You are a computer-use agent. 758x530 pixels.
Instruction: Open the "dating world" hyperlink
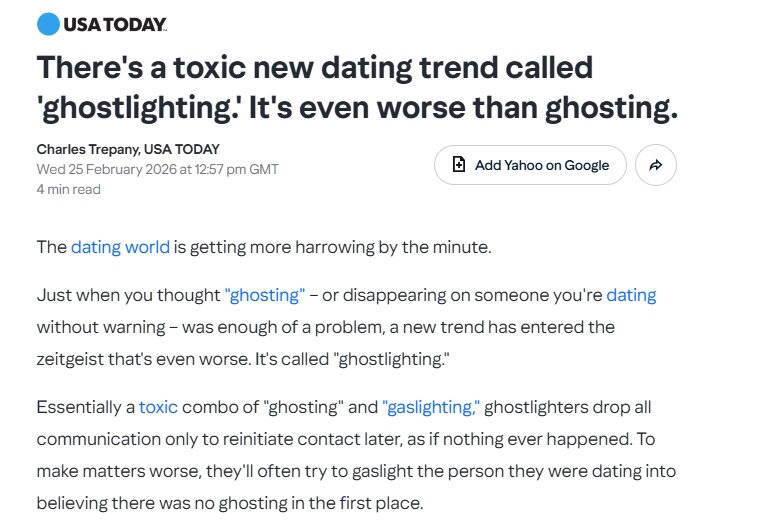(120, 246)
